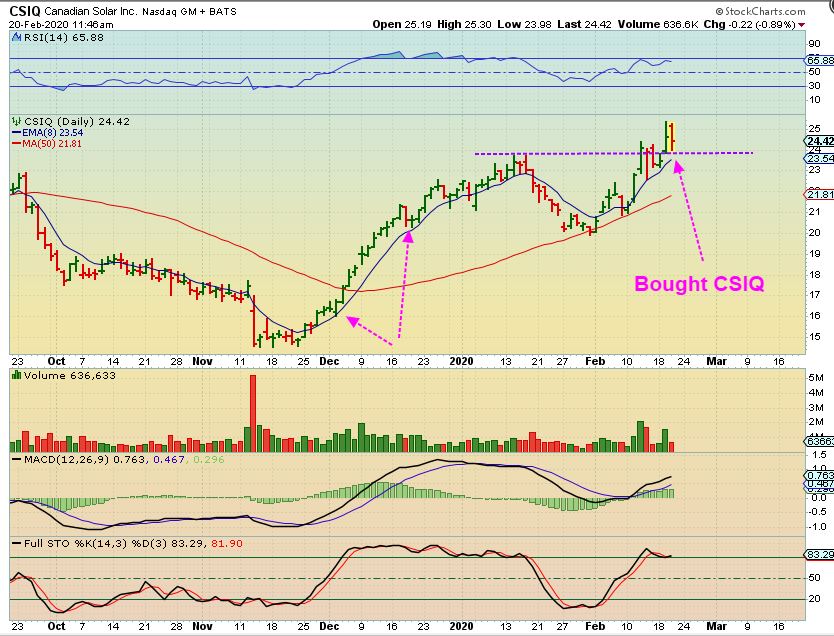Click the small line icon beside RSI(14)
834x636 pixels.
click(x=15, y=38)
